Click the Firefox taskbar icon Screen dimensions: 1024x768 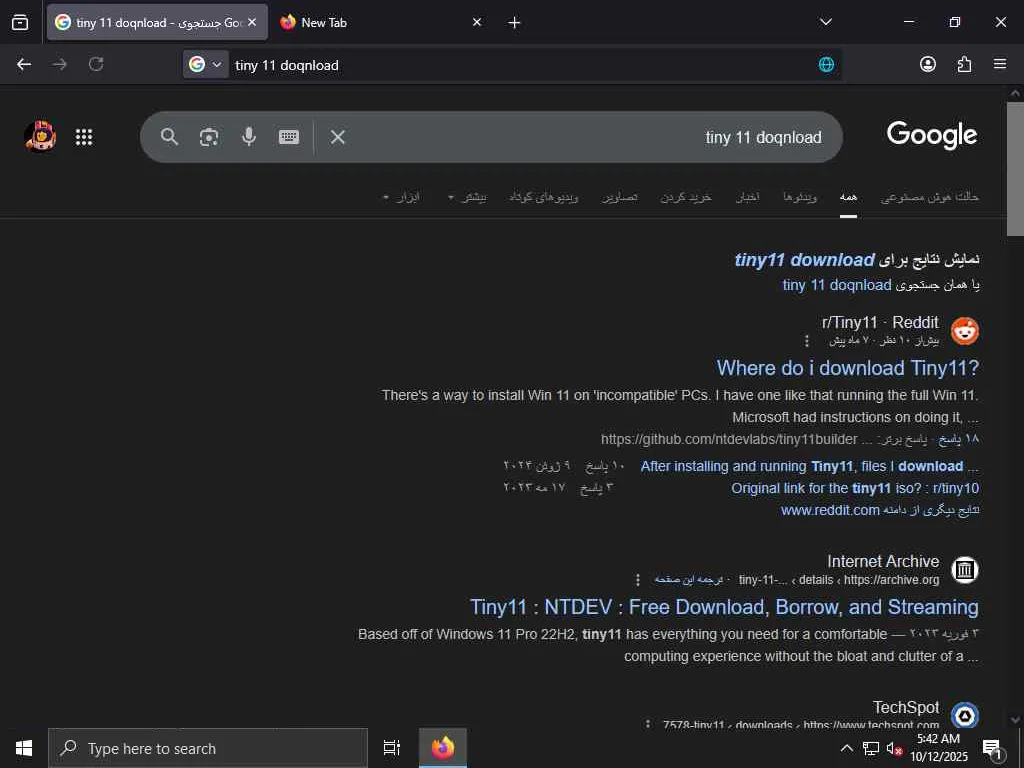[x=443, y=748]
